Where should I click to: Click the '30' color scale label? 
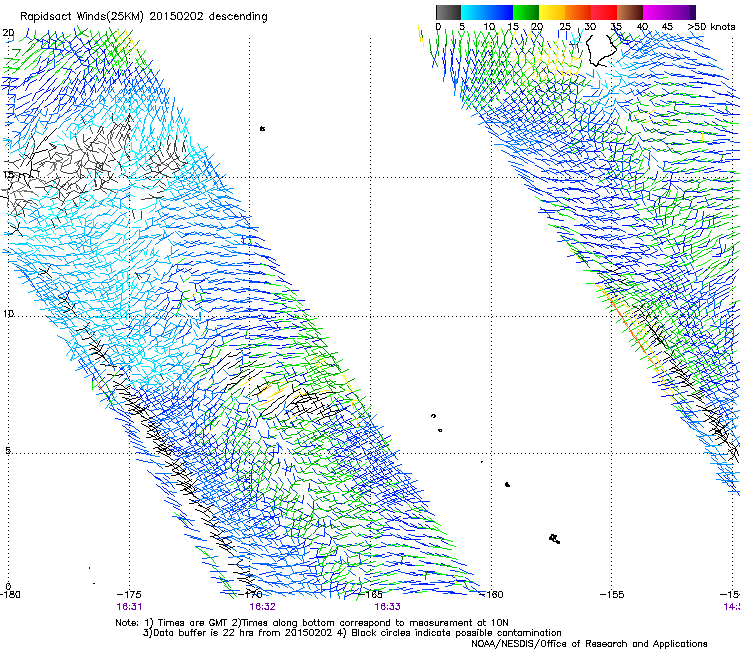[590, 27]
